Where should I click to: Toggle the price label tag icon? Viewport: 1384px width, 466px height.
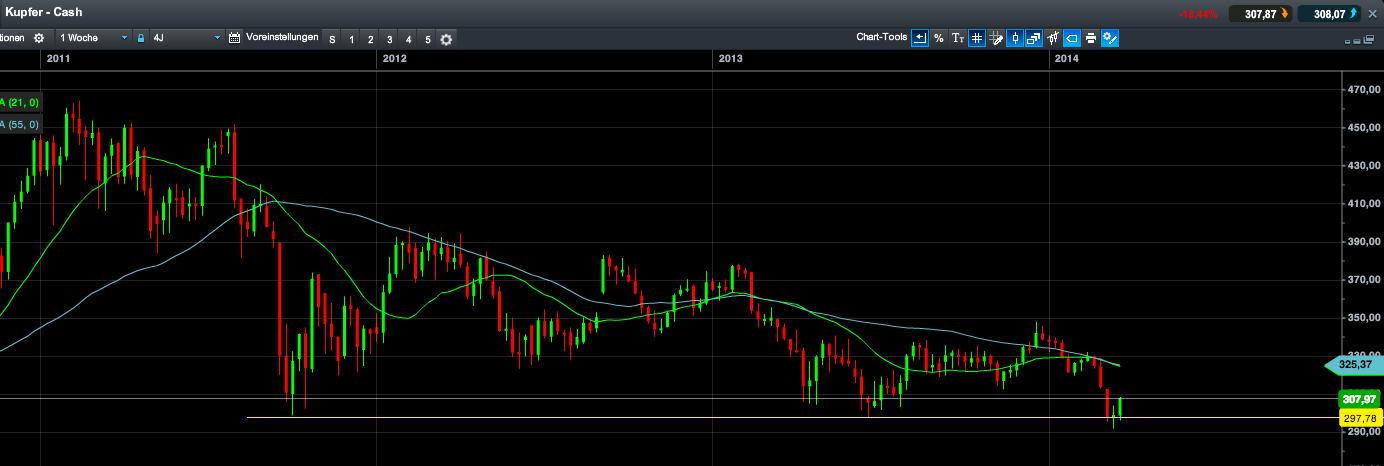pos(1072,38)
